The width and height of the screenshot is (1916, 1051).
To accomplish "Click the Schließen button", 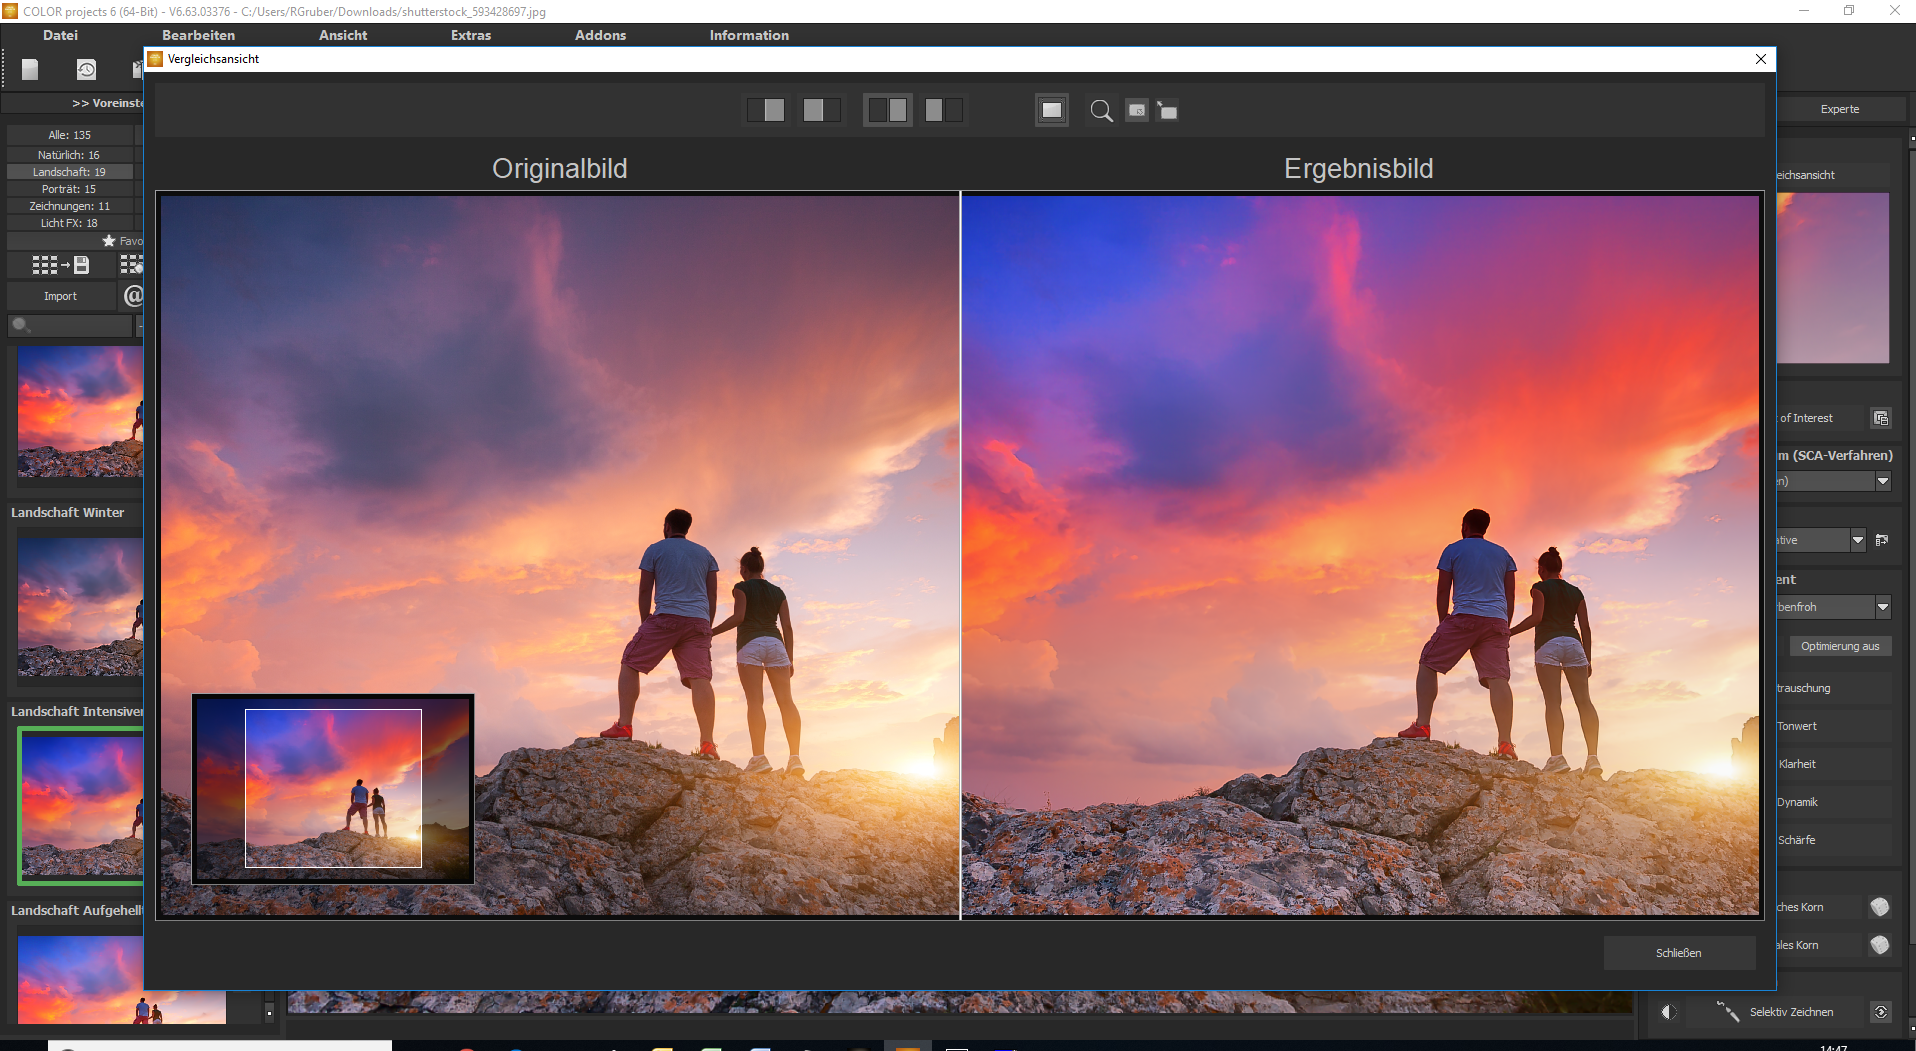I will 1680,952.
